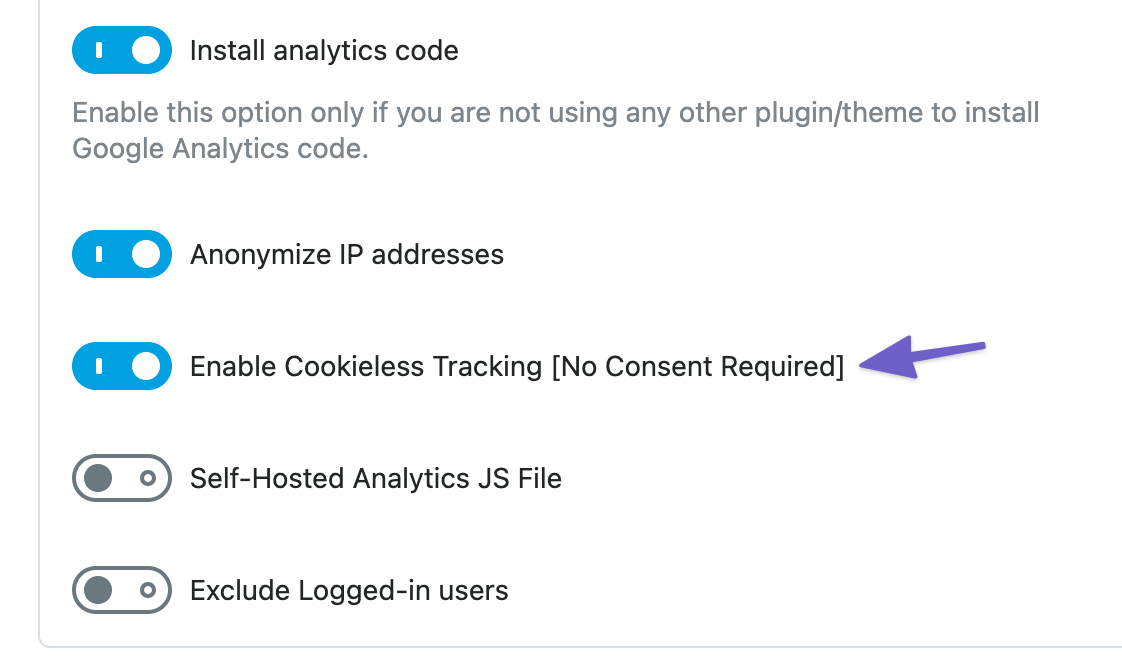Click "Enable Cookieless Tracking [No Consent Required]" text
The width and height of the screenshot is (1122, 664).
click(x=517, y=366)
